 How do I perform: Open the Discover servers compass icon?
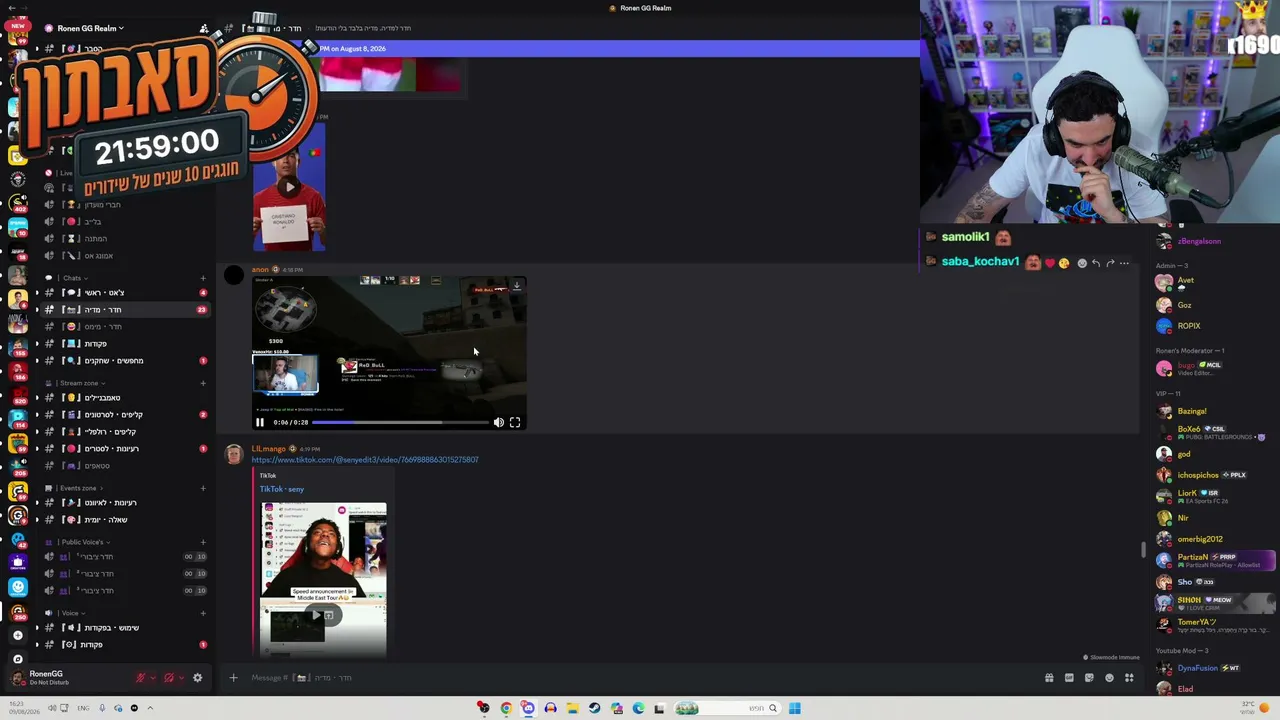click(17, 659)
